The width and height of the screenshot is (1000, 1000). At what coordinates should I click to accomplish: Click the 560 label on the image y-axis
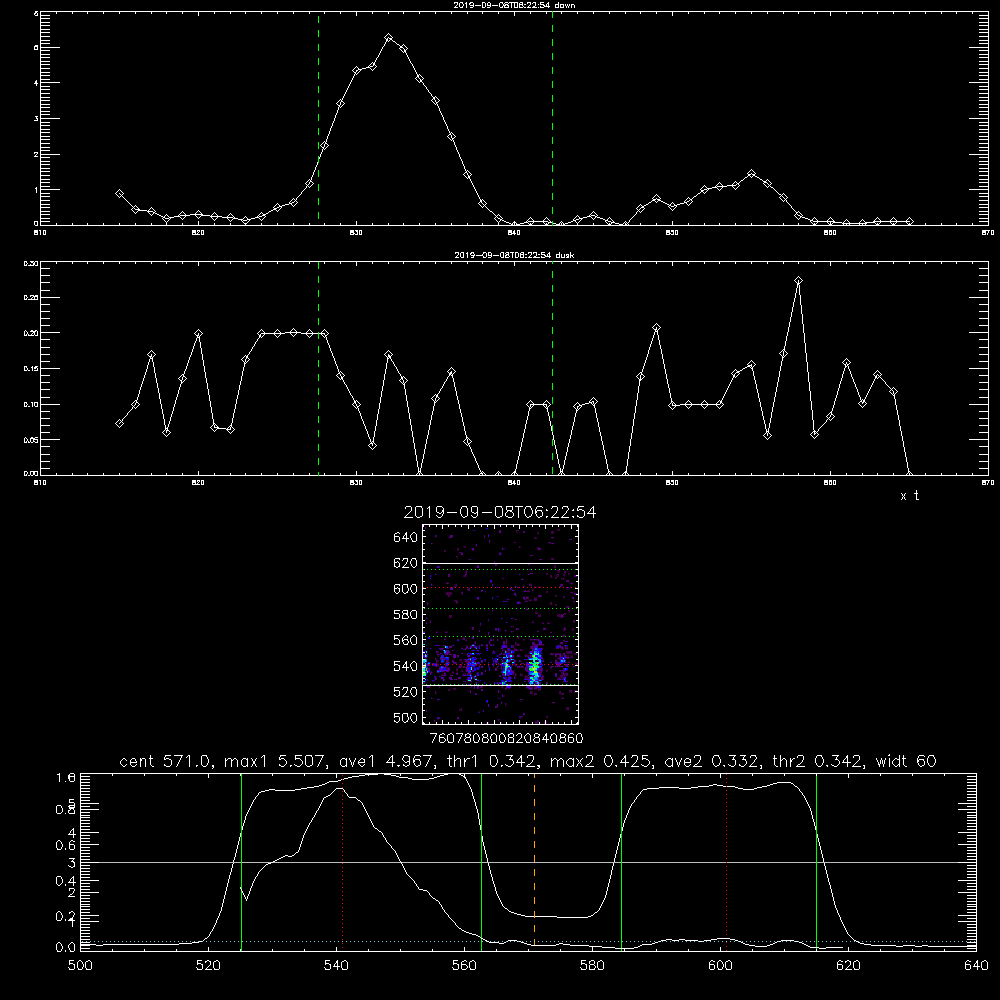tap(406, 640)
